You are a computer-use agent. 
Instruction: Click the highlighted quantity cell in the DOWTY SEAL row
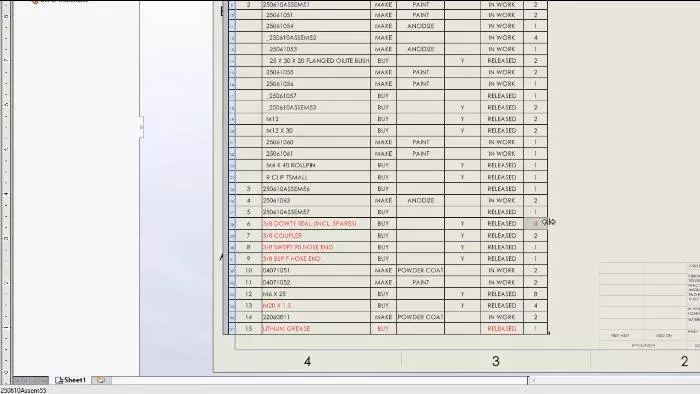pos(535,224)
